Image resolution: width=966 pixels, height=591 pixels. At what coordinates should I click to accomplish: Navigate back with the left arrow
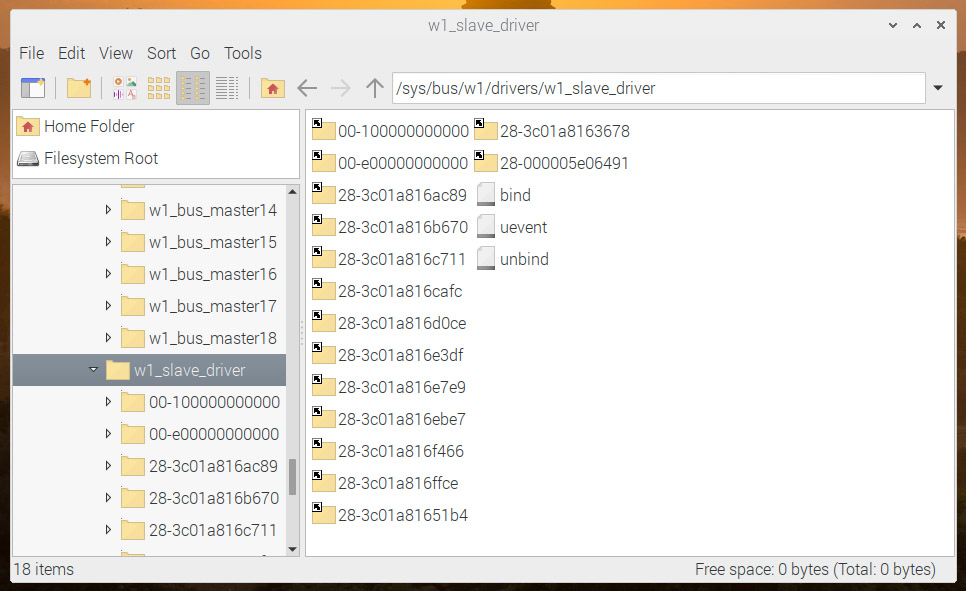coord(307,88)
